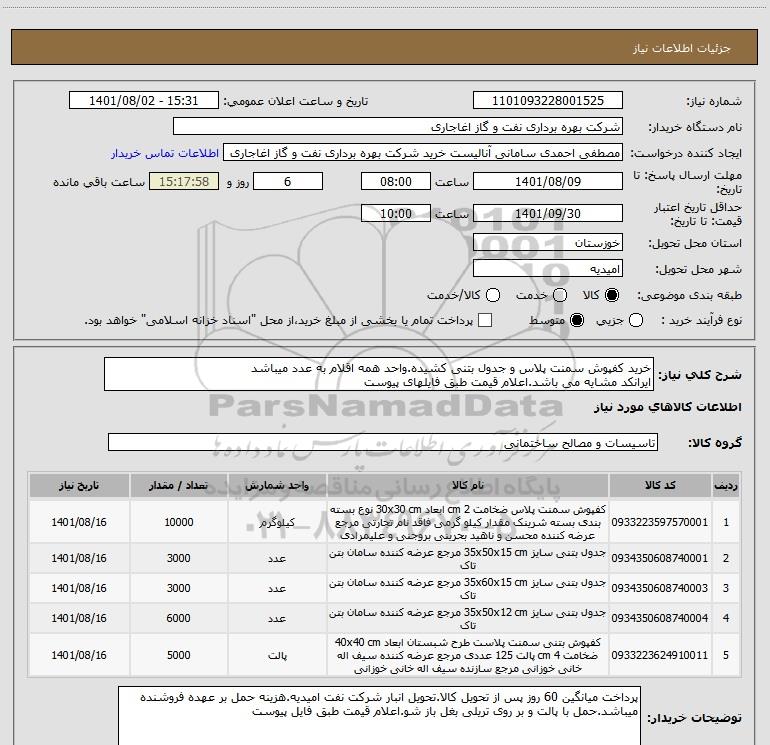Viewport: 770px width, 745px height.
Task: Click the price validity date 1401/09/30
Action: pyautogui.click(x=548, y=213)
